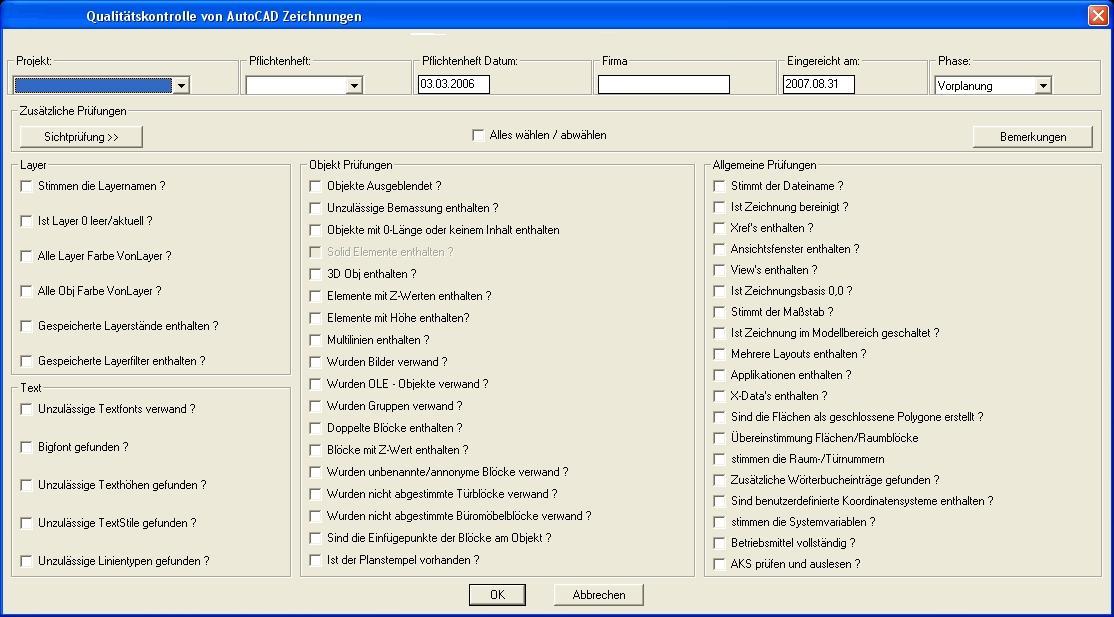The width and height of the screenshot is (1114, 617).
Task: Check 'Ist der Planstempel vorhanden ?' box
Action: [x=316, y=560]
